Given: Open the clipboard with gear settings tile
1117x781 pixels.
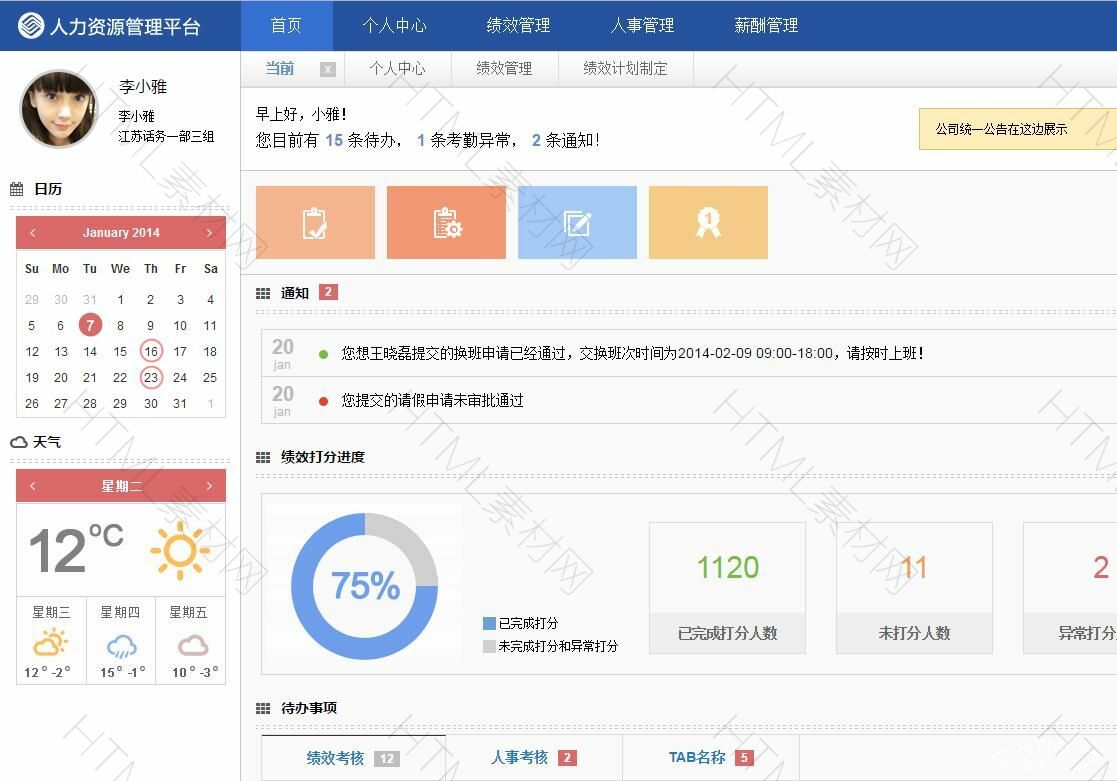Looking at the screenshot, I should point(446,222).
